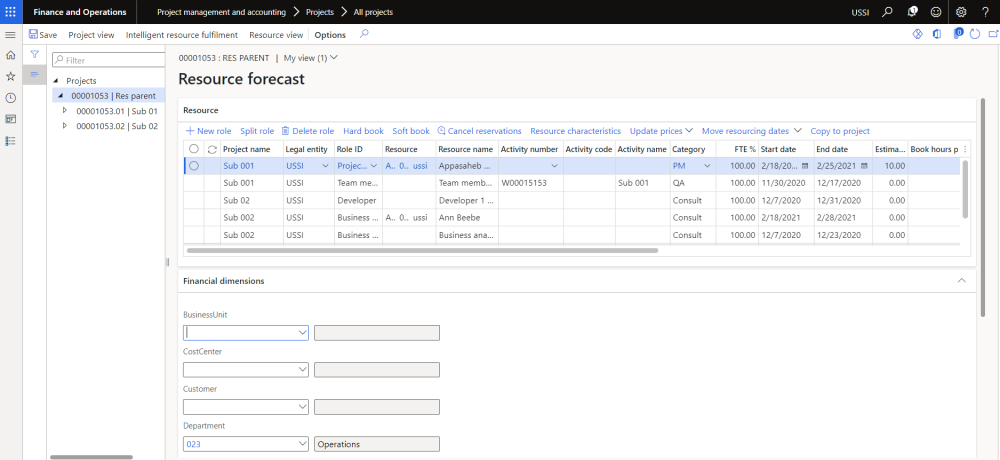
Task: Click the filter funnel icon
Action: pos(34,54)
